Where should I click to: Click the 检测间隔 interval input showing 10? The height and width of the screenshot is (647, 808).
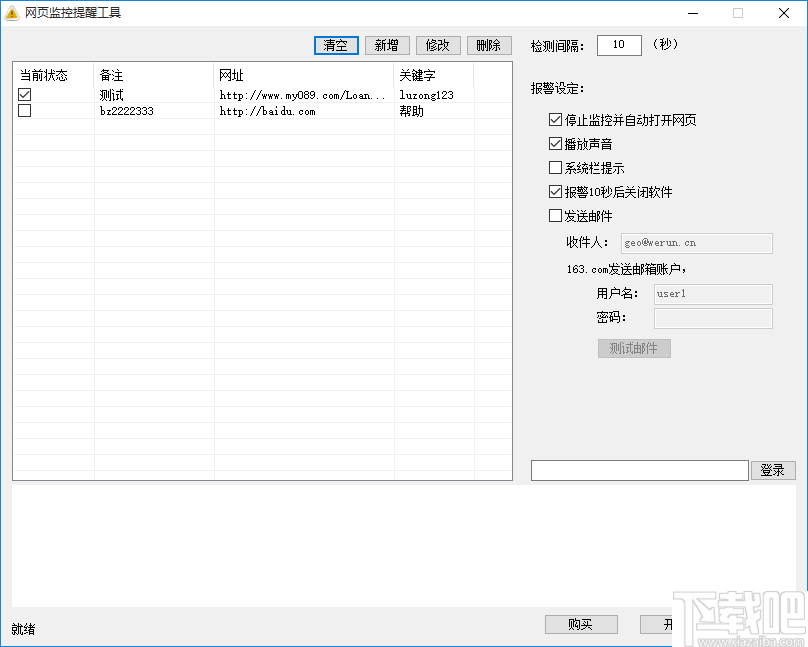tap(618, 44)
